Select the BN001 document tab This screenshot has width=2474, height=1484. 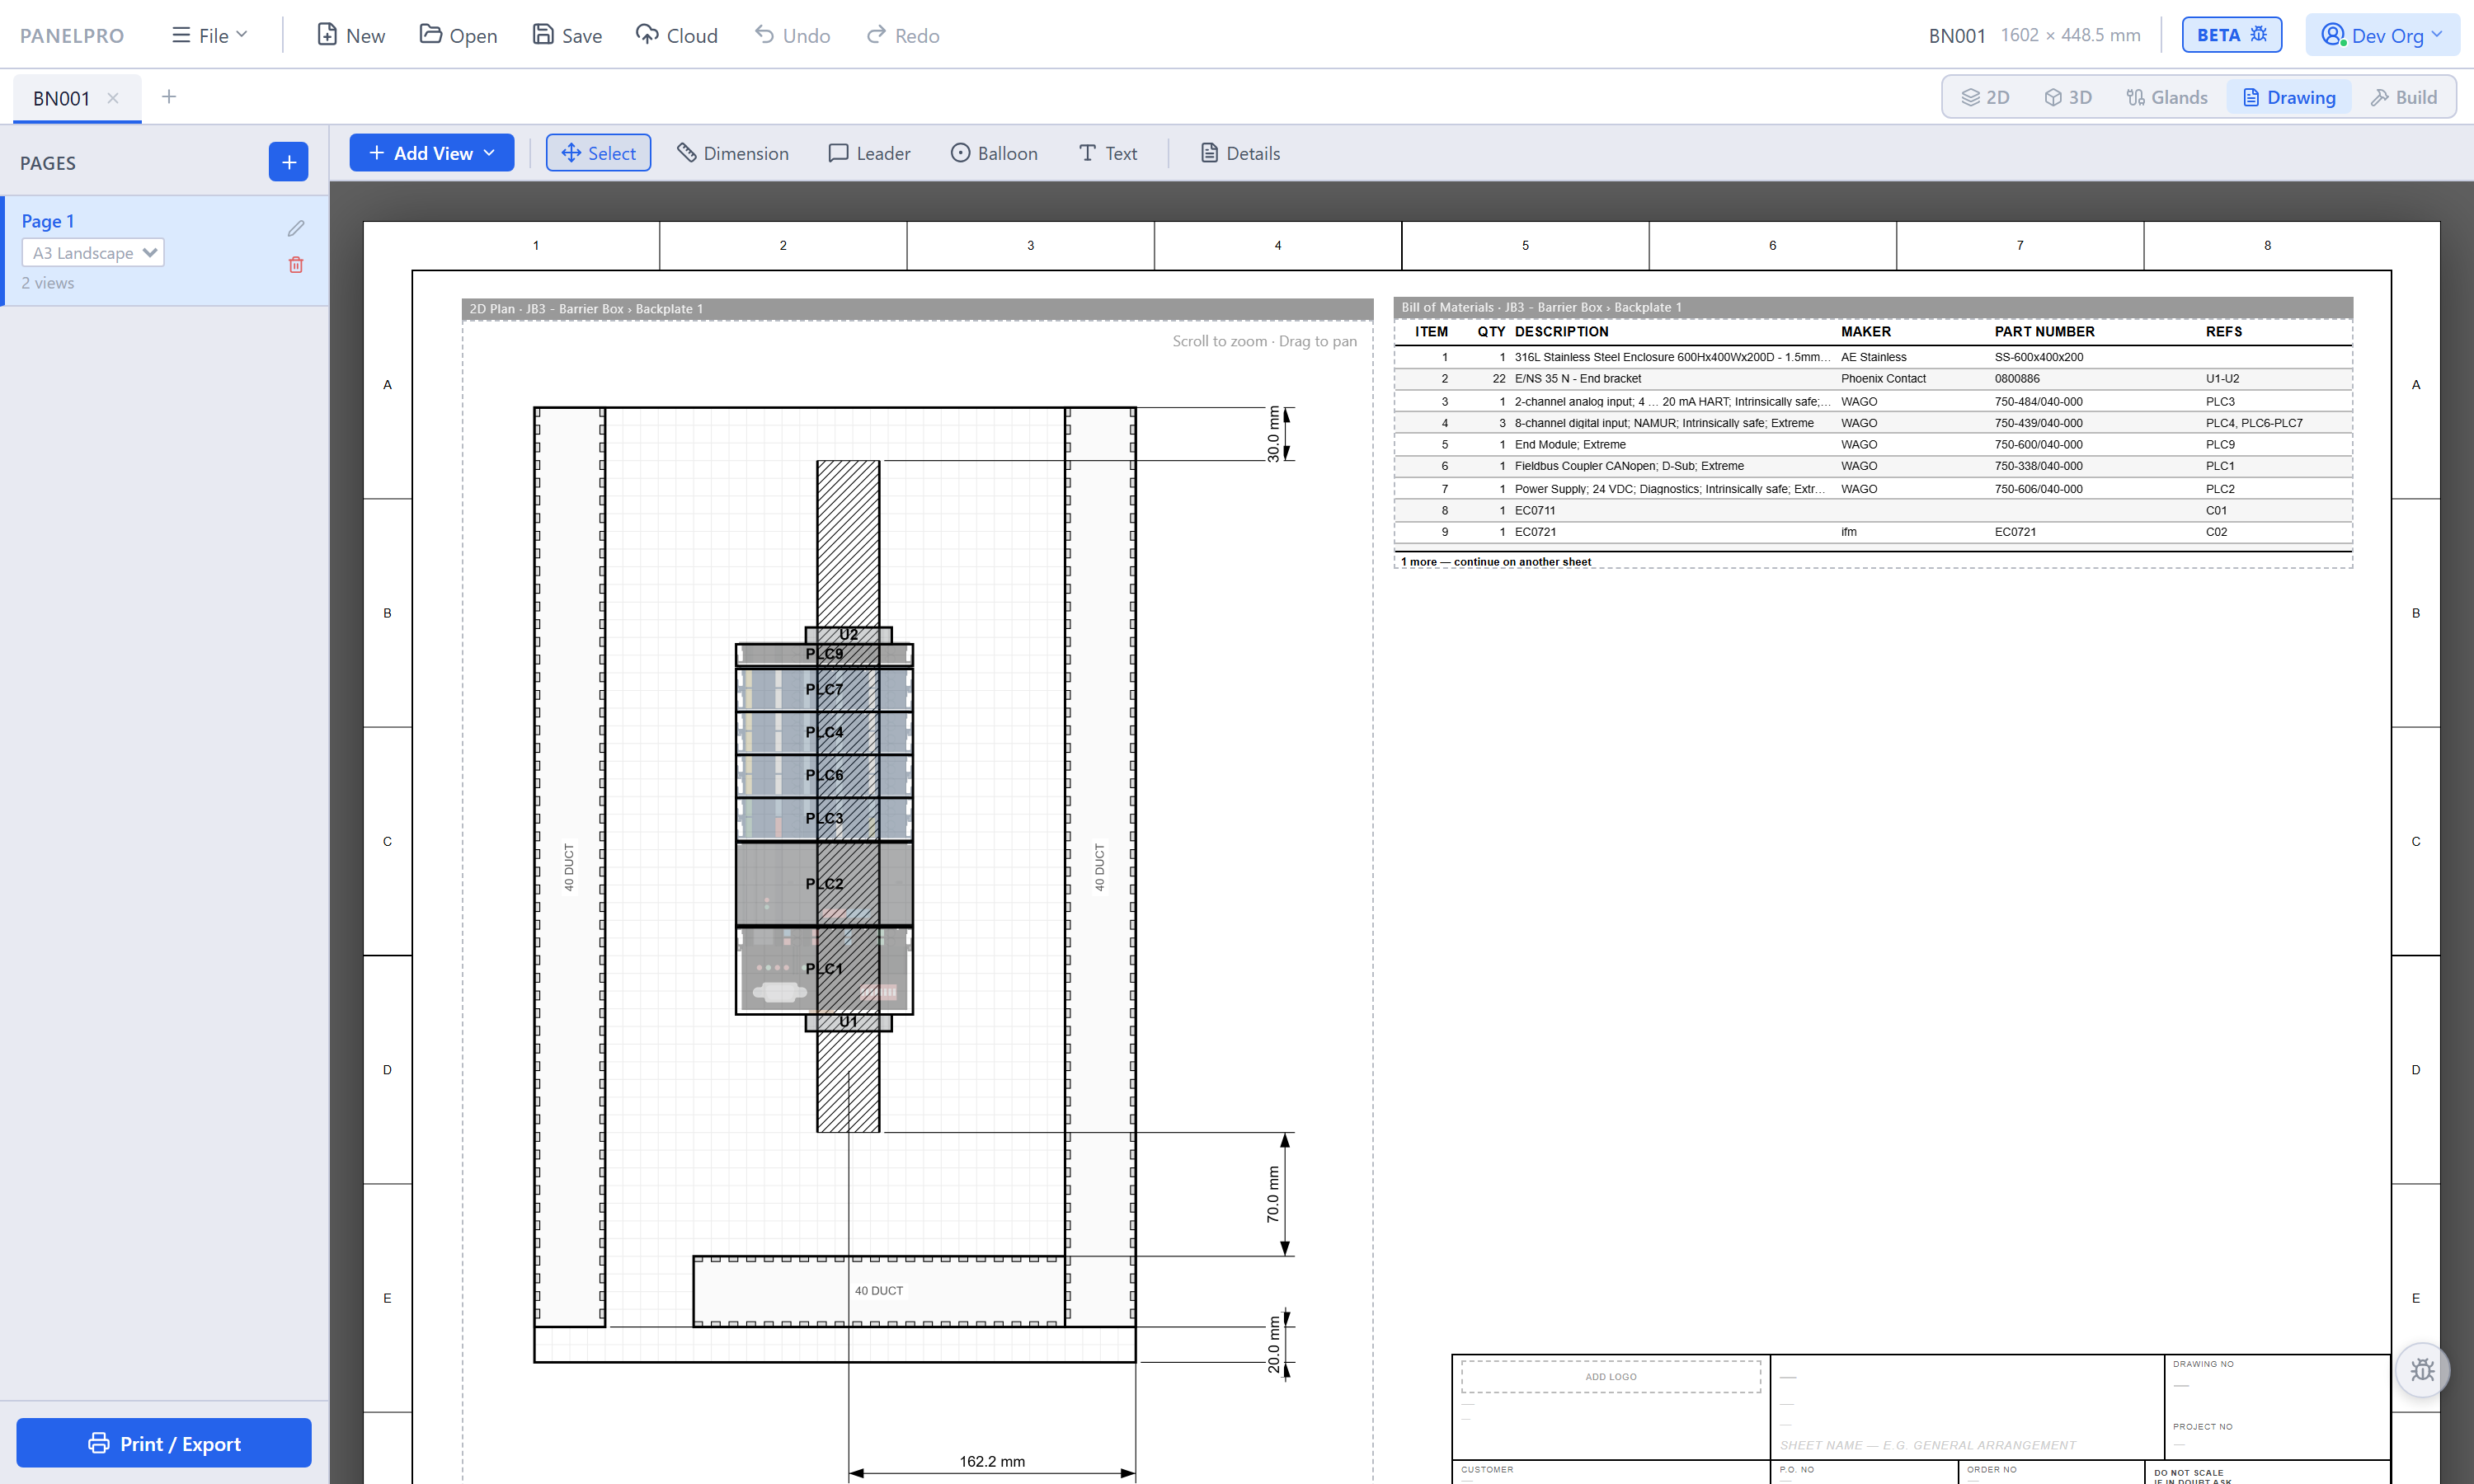coord(62,98)
